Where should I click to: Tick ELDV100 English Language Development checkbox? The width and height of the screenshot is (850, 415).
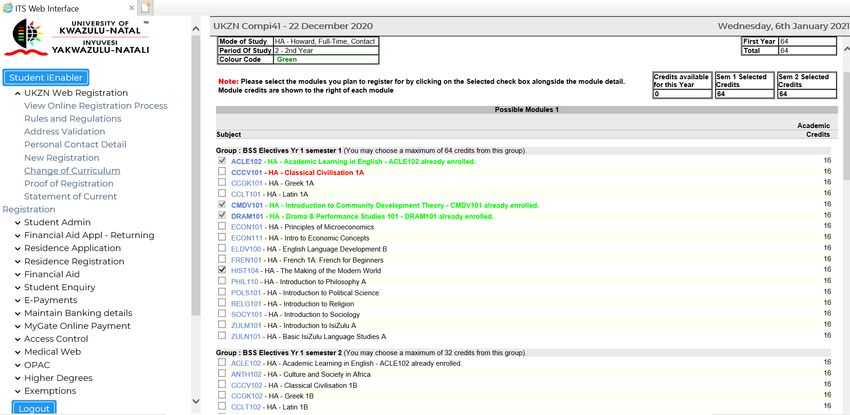tap(222, 248)
